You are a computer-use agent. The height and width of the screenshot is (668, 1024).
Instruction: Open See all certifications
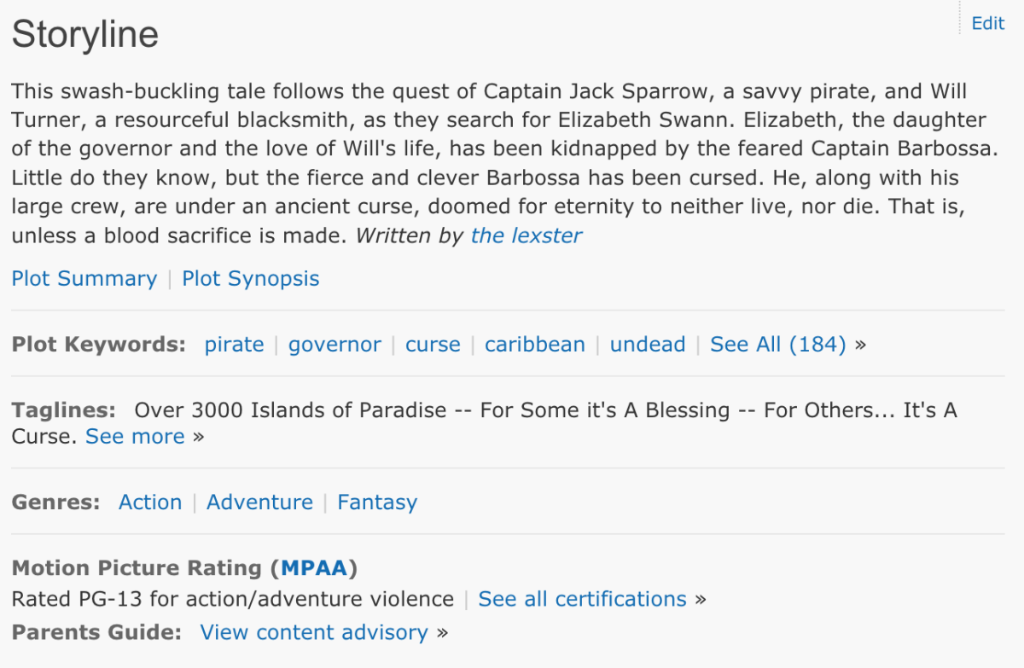[581, 599]
